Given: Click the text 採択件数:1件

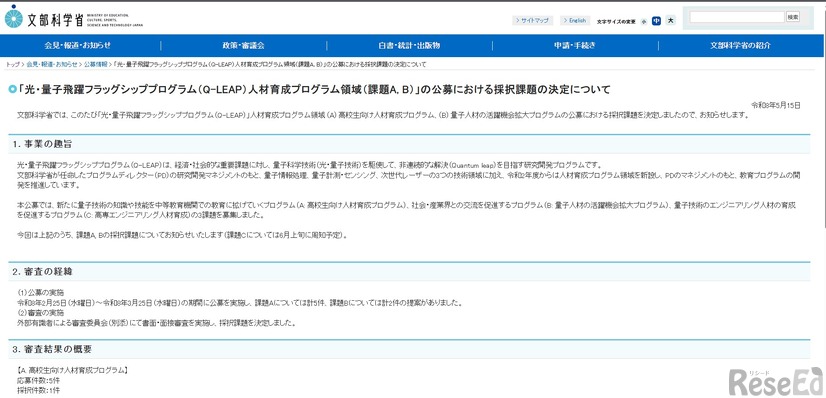Looking at the screenshot, I should click(39, 390).
